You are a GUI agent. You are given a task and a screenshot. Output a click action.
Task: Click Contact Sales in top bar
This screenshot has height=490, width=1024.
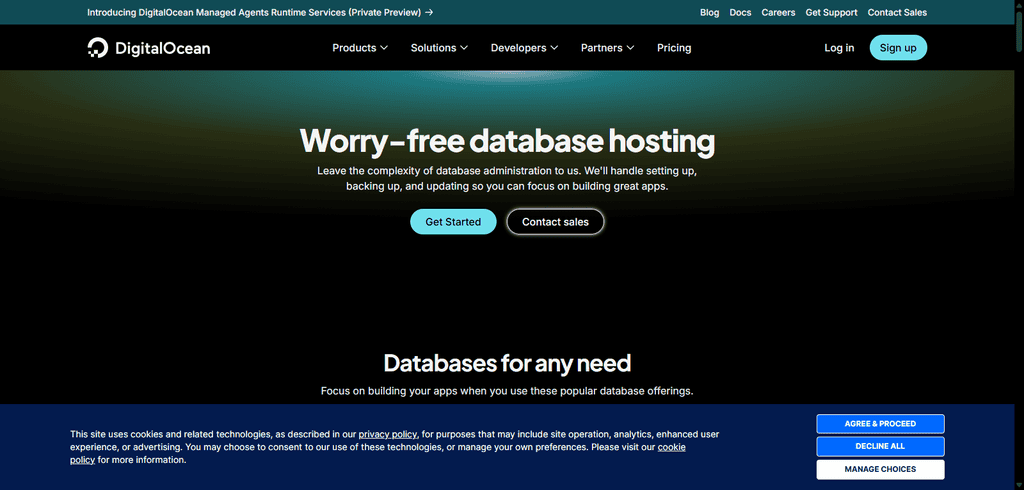tap(897, 12)
